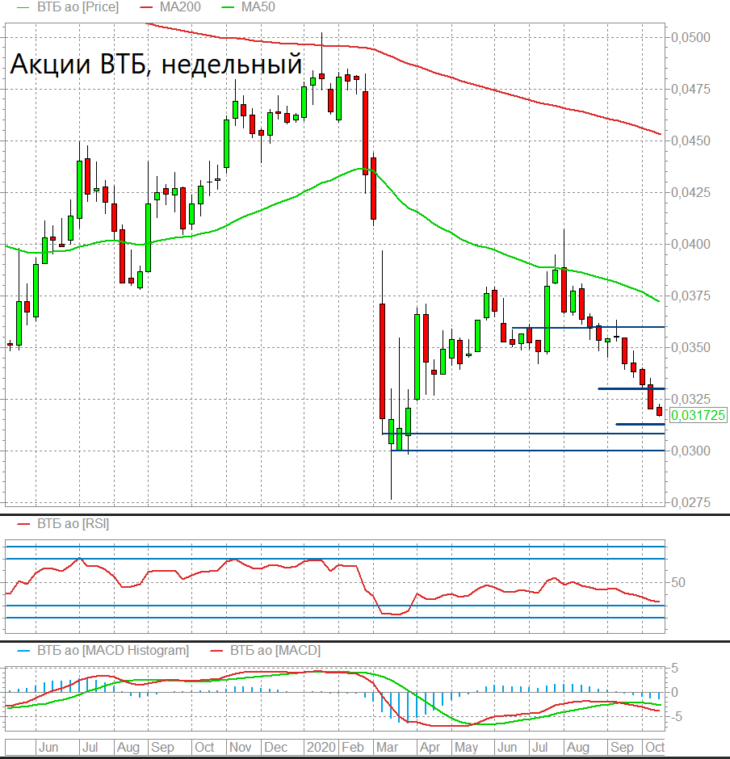
Task: Click the chart title Акции ВТБ, недельный
Action: (x=156, y=64)
